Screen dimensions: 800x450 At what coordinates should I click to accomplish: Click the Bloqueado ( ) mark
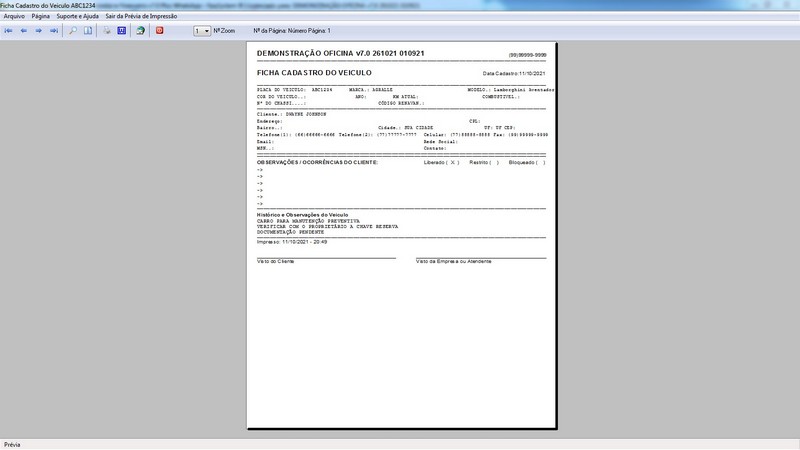coord(527,162)
